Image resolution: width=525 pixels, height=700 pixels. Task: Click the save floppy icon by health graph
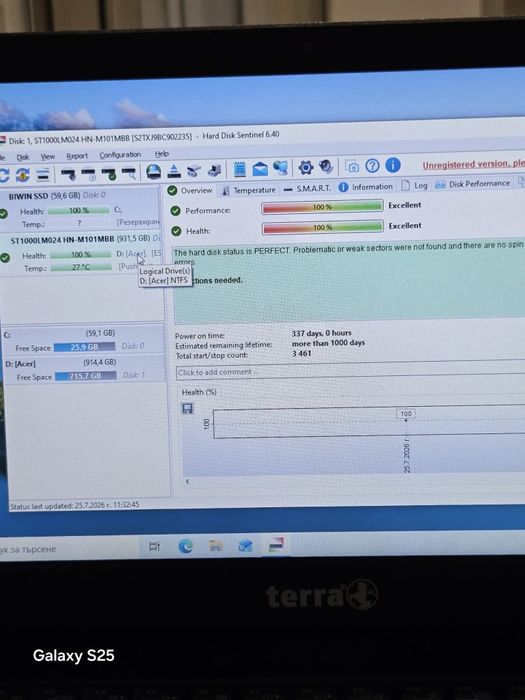(x=188, y=408)
